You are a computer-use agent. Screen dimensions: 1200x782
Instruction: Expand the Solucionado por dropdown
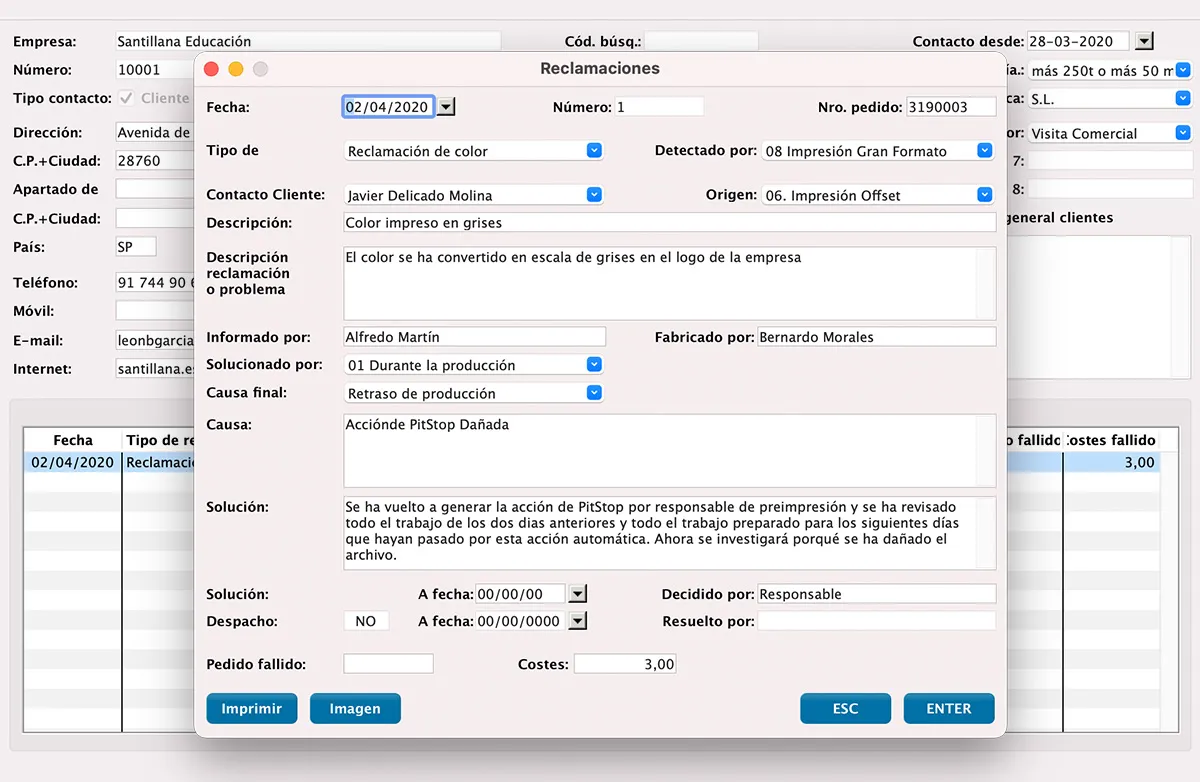point(594,365)
